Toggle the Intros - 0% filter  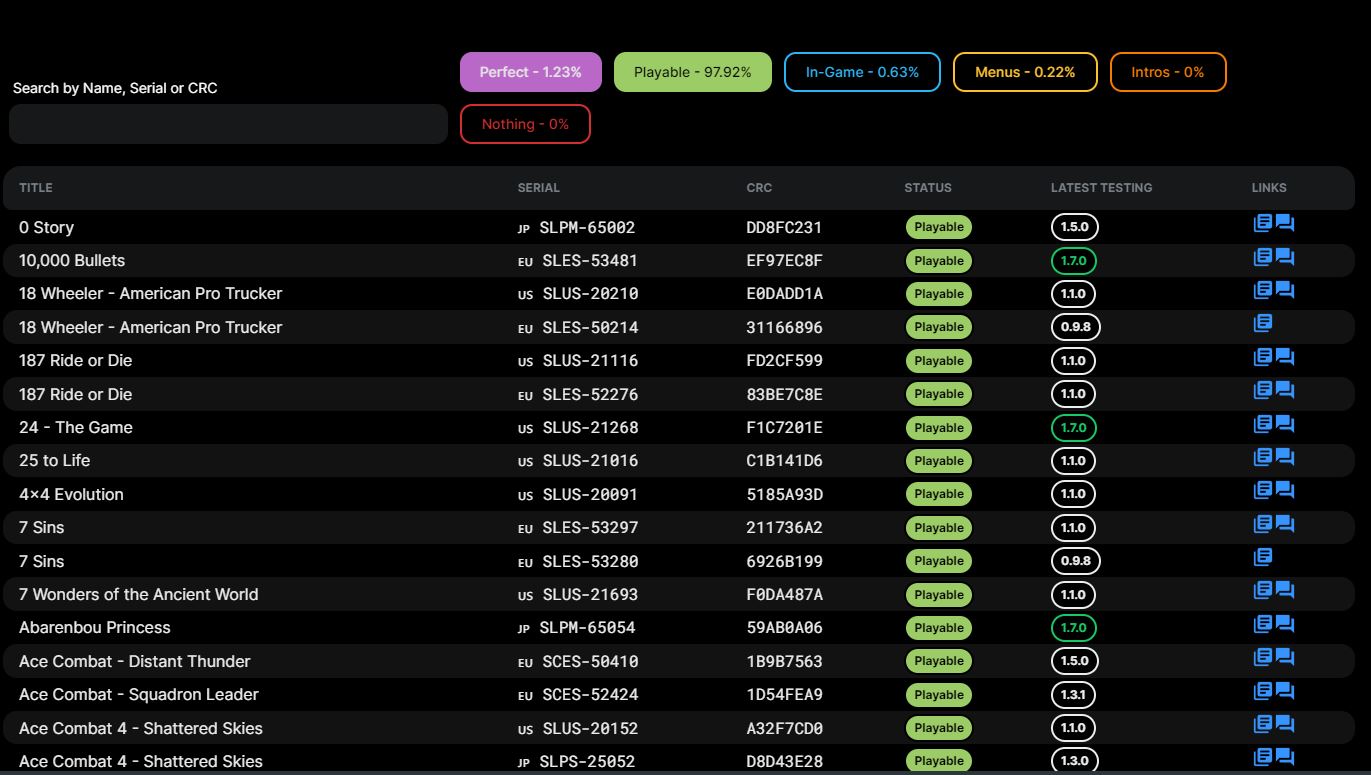coord(1168,72)
